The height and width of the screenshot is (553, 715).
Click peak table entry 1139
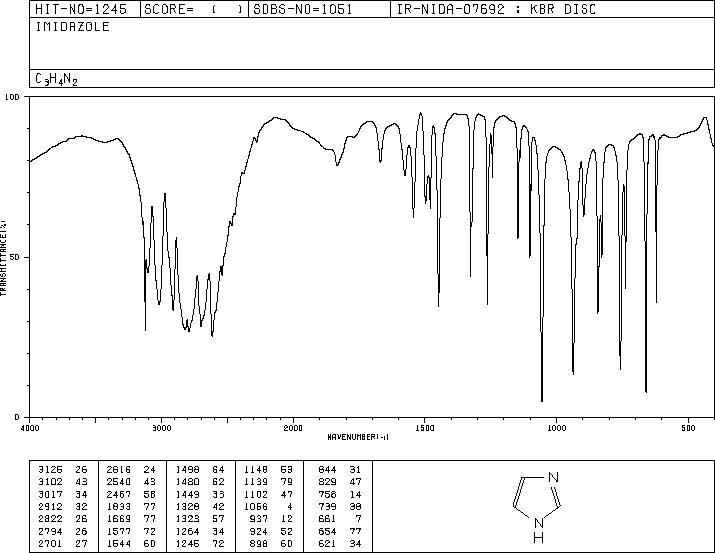(256, 482)
